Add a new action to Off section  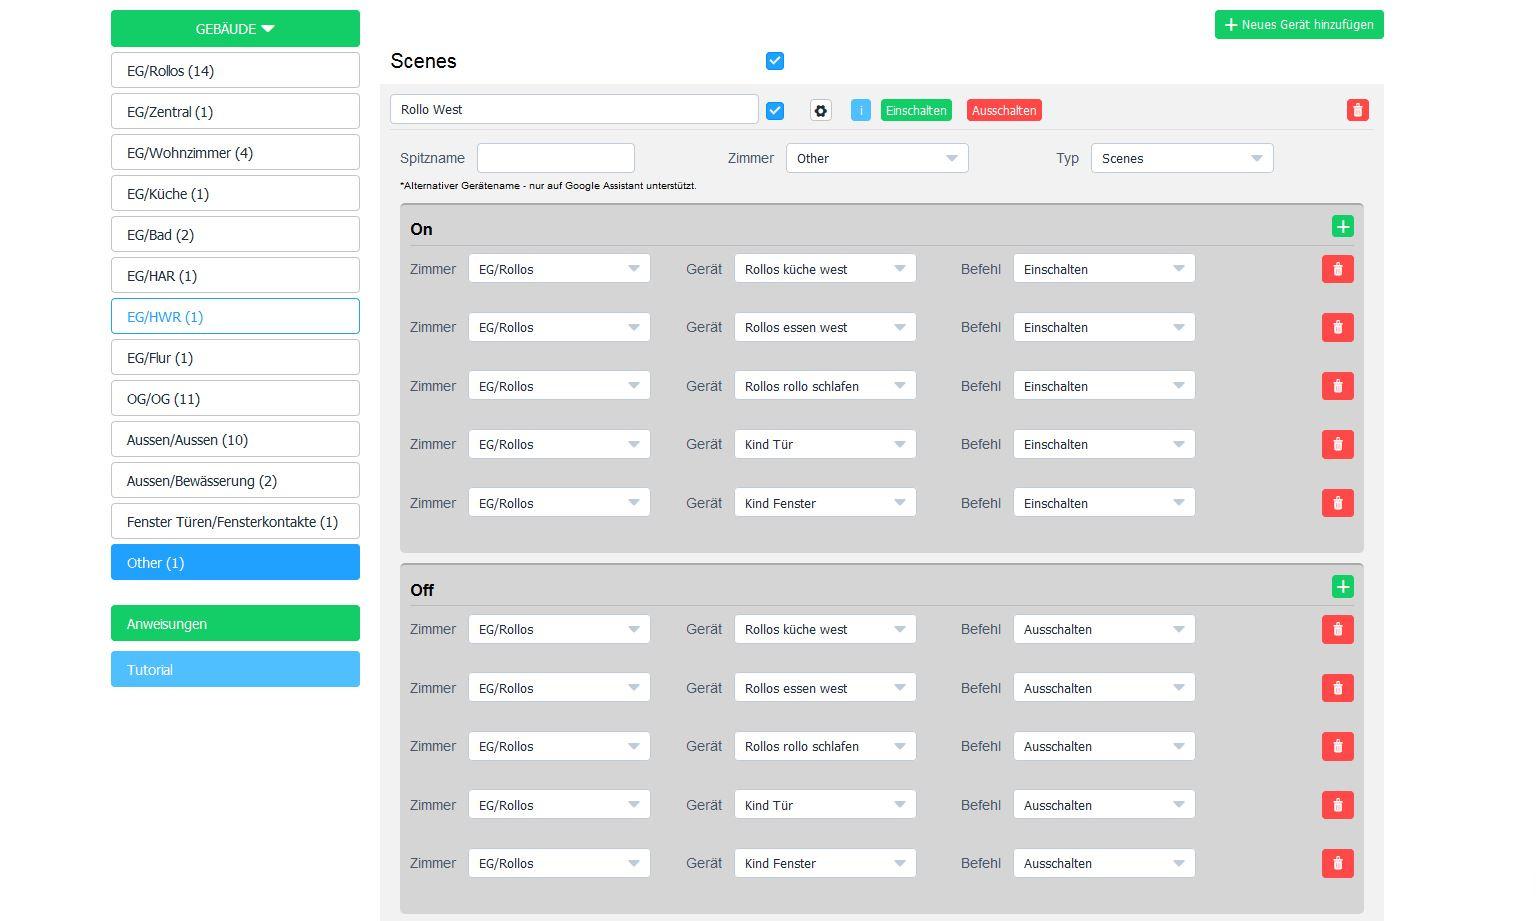pyautogui.click(x=1342, y=587)
